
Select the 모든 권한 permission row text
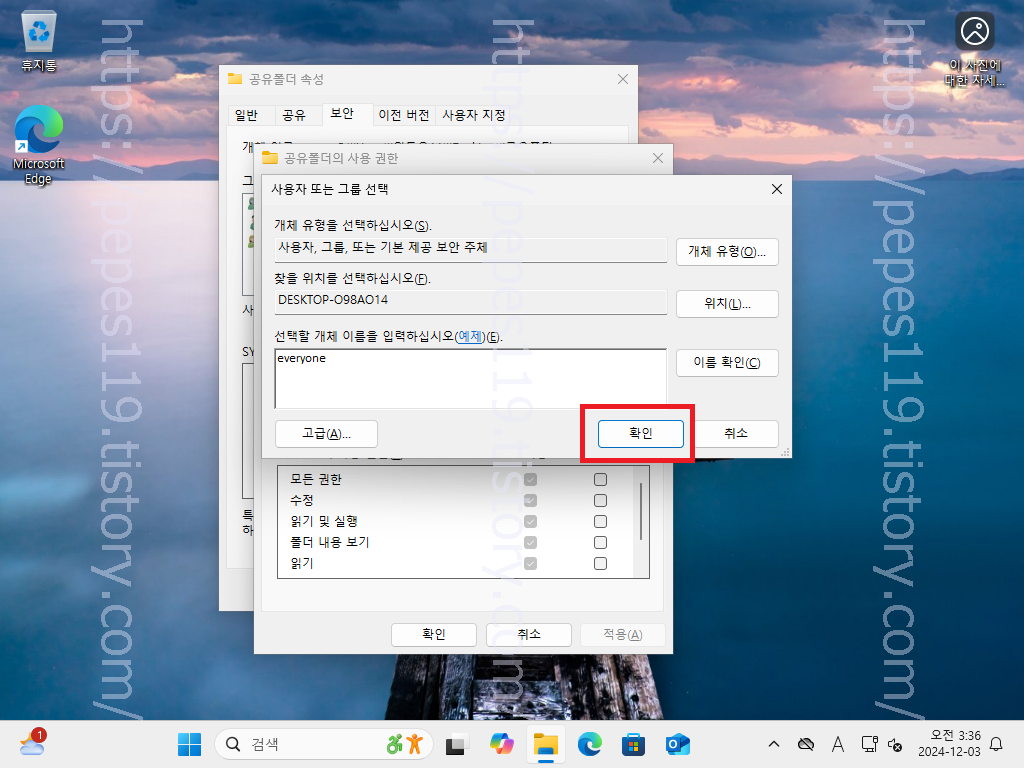tap(315, 479)
